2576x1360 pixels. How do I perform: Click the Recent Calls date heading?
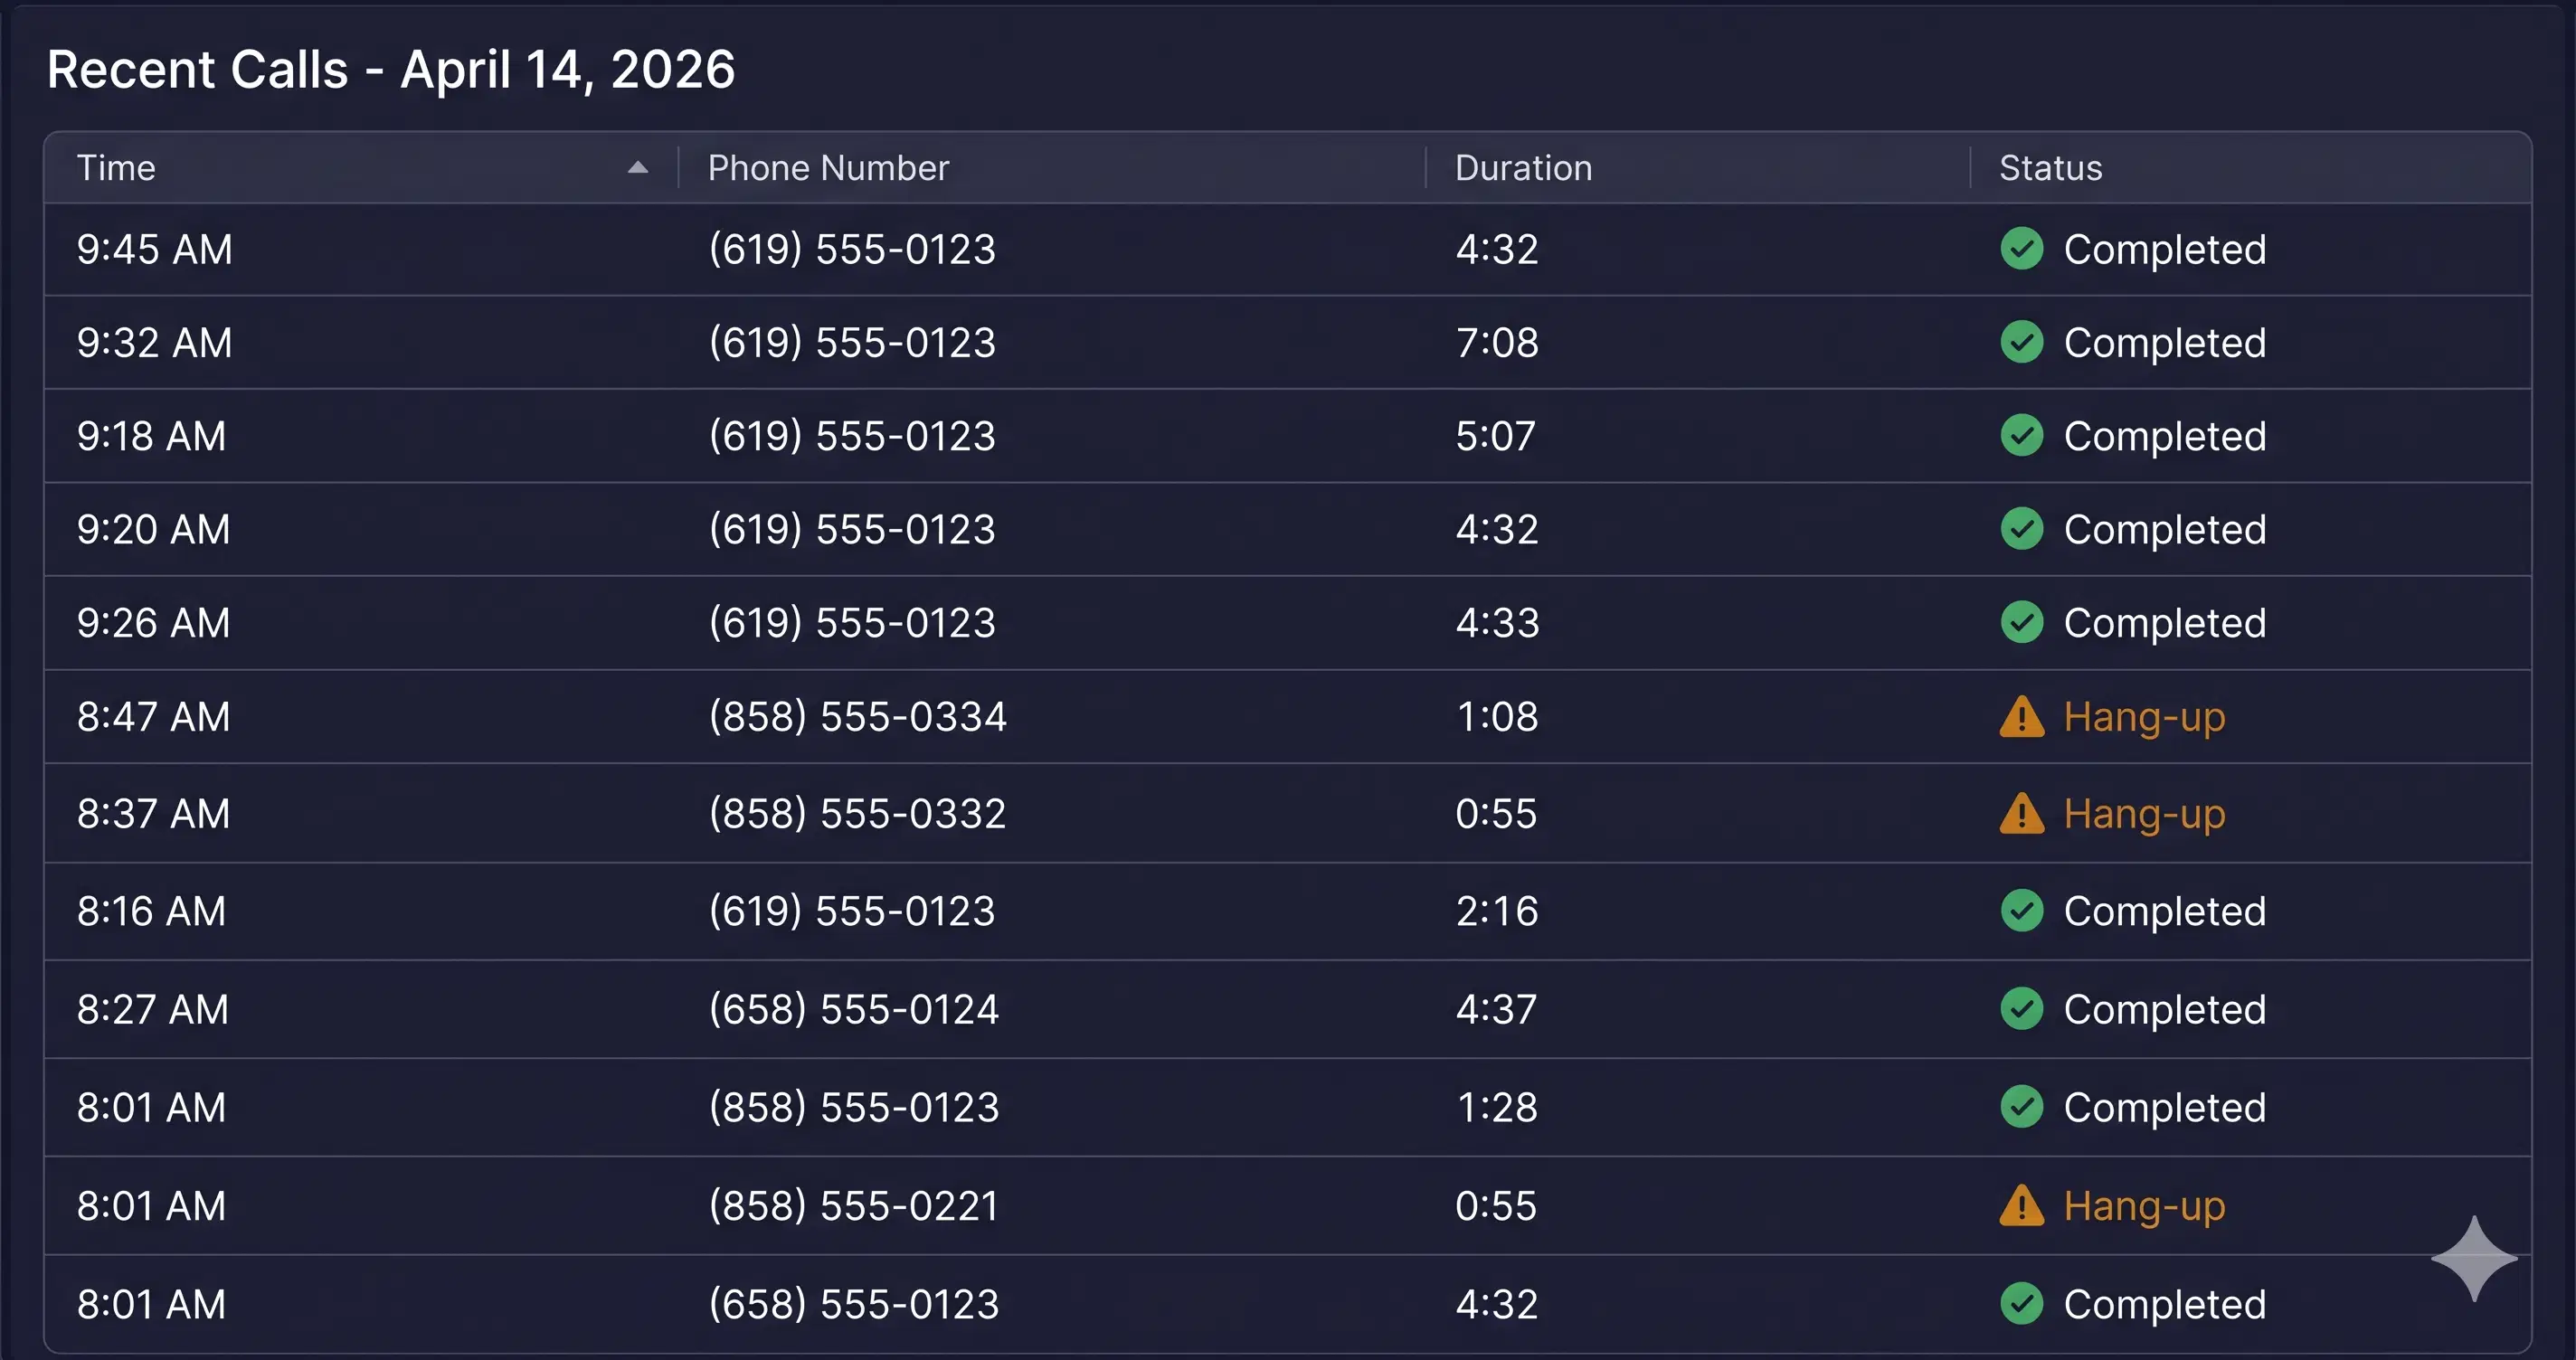pyautogui.click(x=391, y=70)
